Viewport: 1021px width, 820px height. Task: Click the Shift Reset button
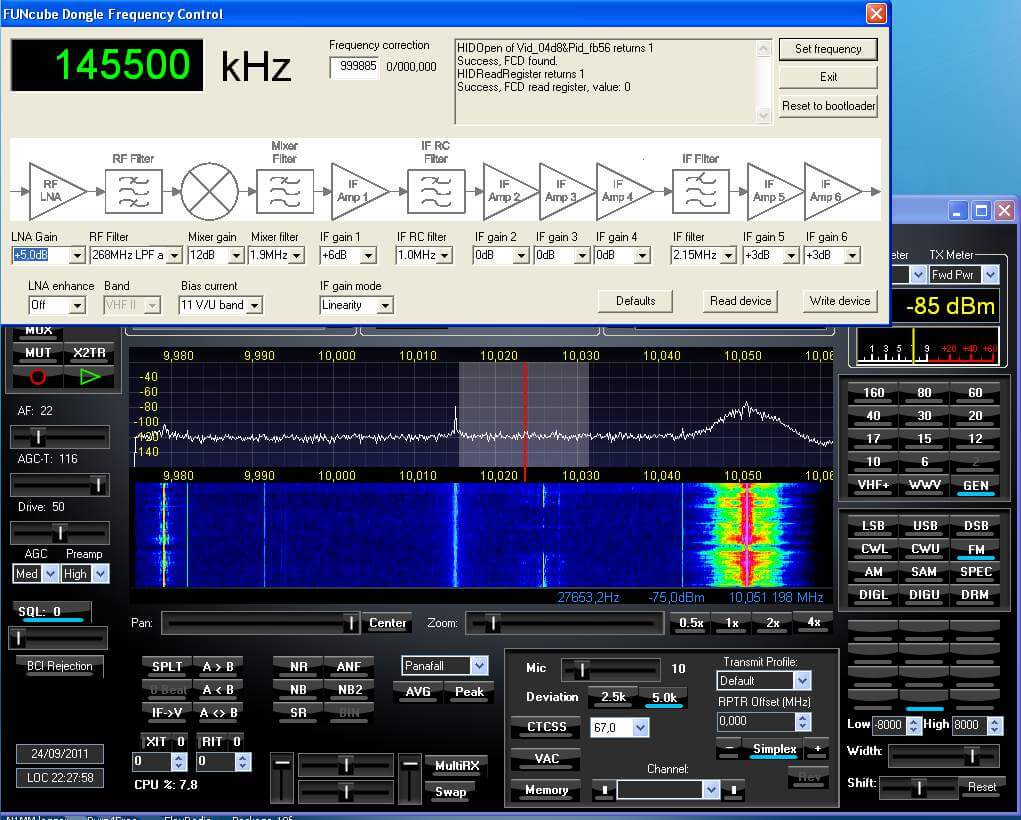click(981, 787)
